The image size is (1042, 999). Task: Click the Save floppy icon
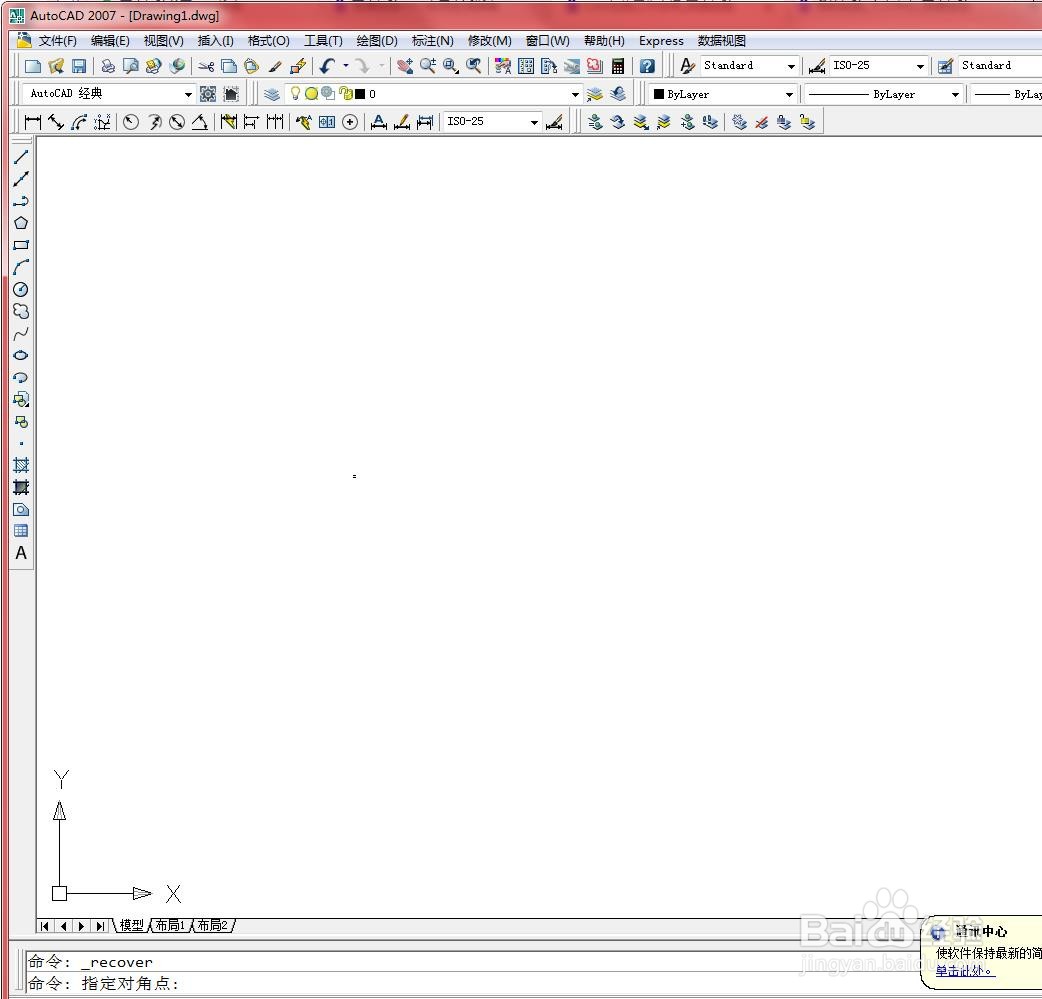tap(79, 66)
